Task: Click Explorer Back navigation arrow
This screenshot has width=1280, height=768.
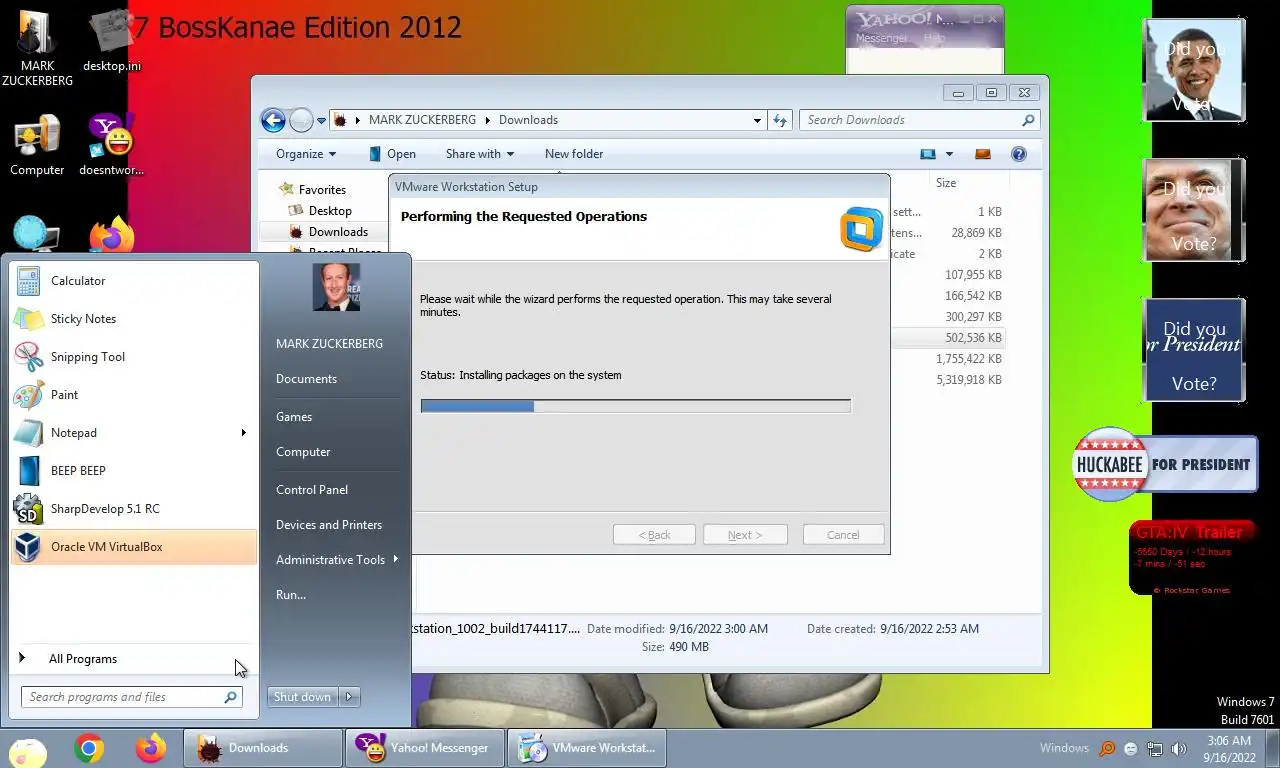Action: (x=273, y=121)
